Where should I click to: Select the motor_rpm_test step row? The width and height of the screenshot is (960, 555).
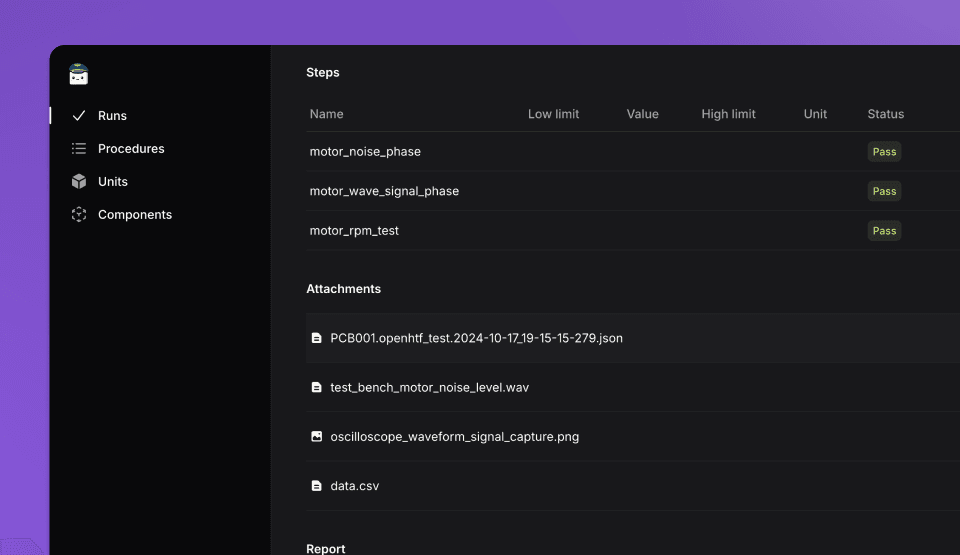(x=633, y=230)
